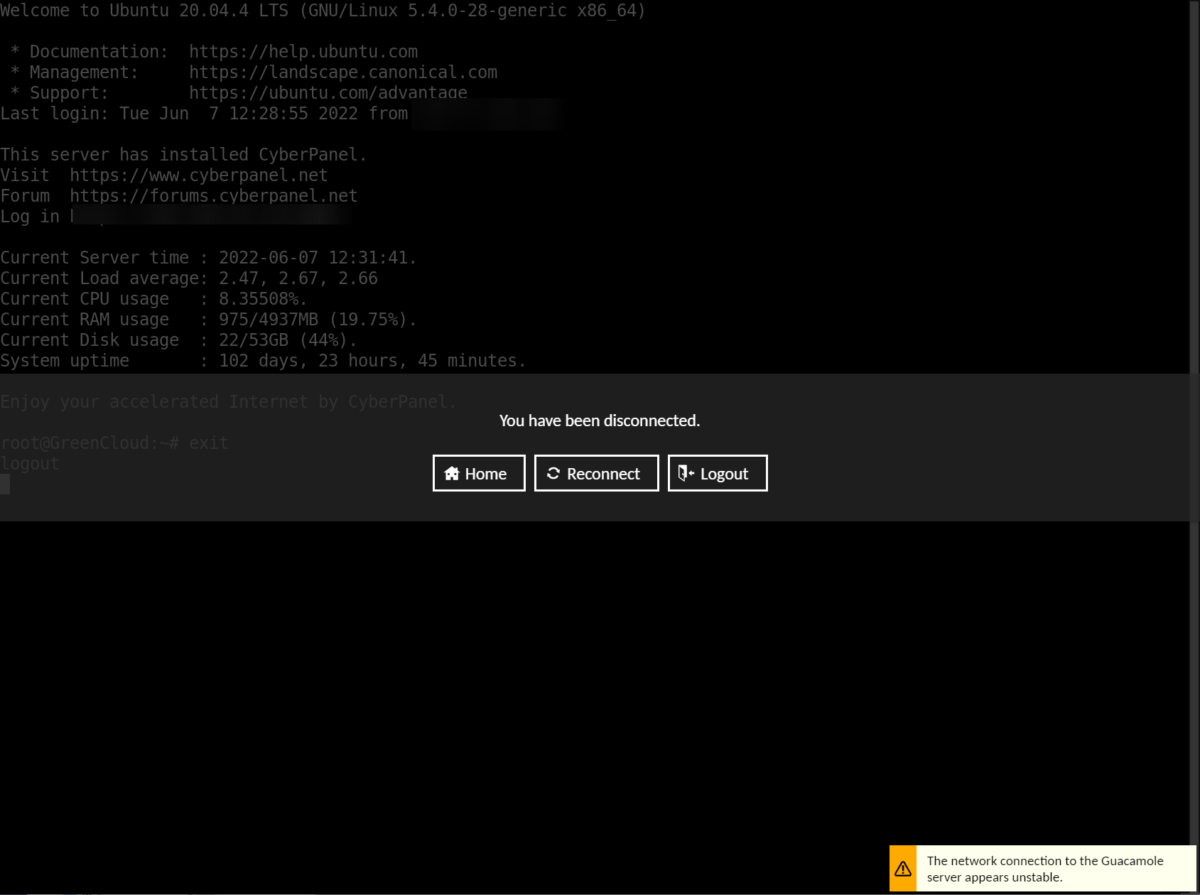Click the System uptime line in the terminal
The height and width of the screenshot is (895, 1200).
tap(263, 360)
